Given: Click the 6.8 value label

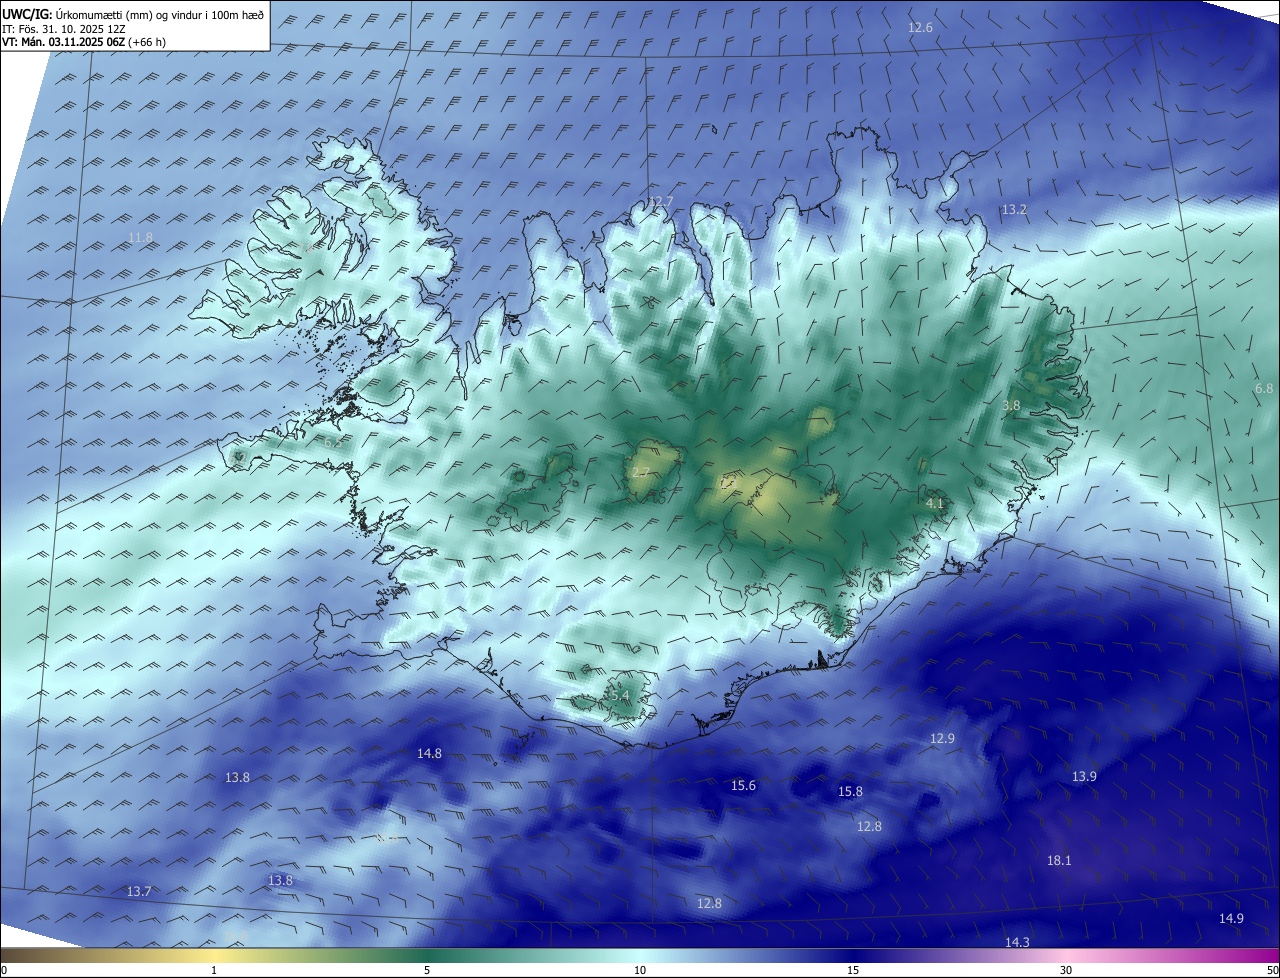Looking at the screenshot, I should [1264, 388].
